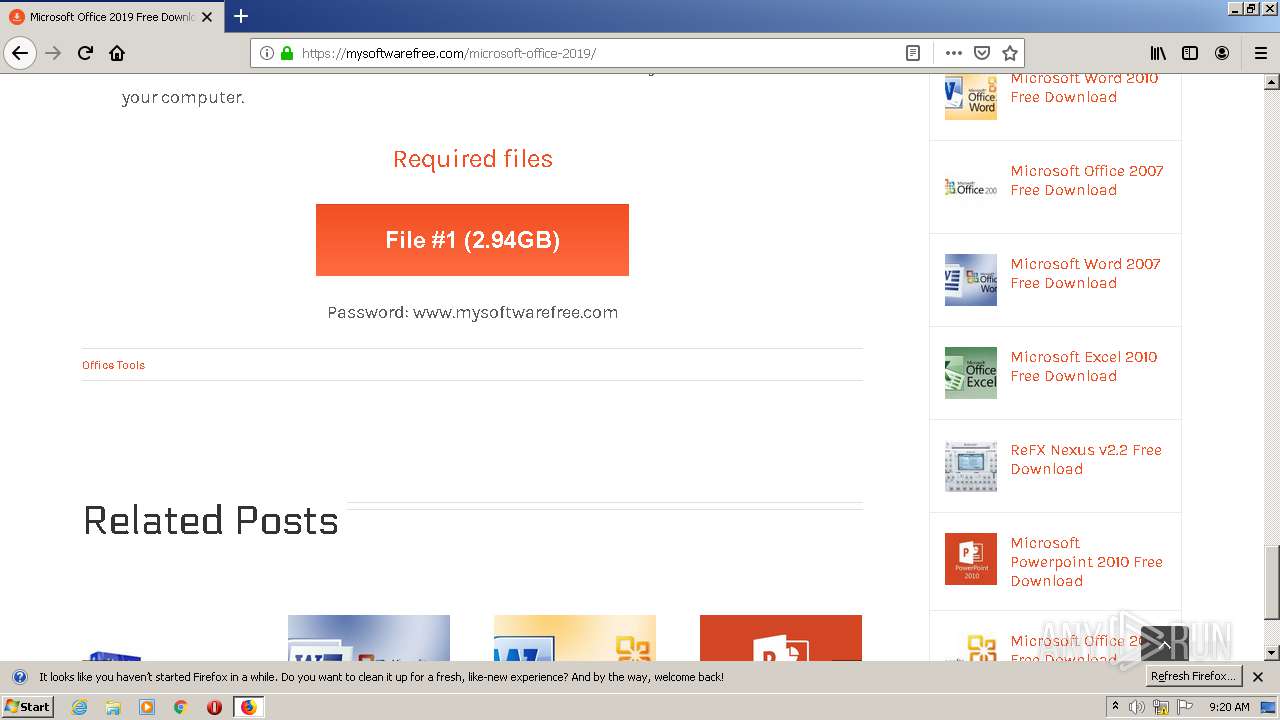1280x720 pixels.
Task: Open ReFX Nexus v2.2 Free Download link
Action: [x=1086, y=459]
